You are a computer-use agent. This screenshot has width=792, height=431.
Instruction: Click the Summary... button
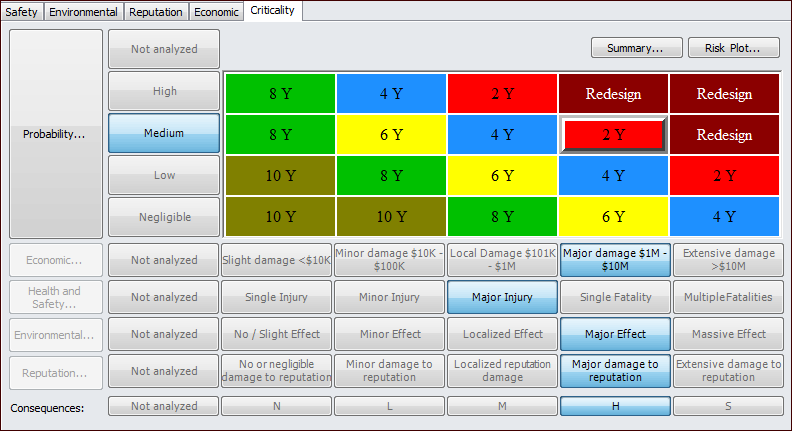click(636, 47)
